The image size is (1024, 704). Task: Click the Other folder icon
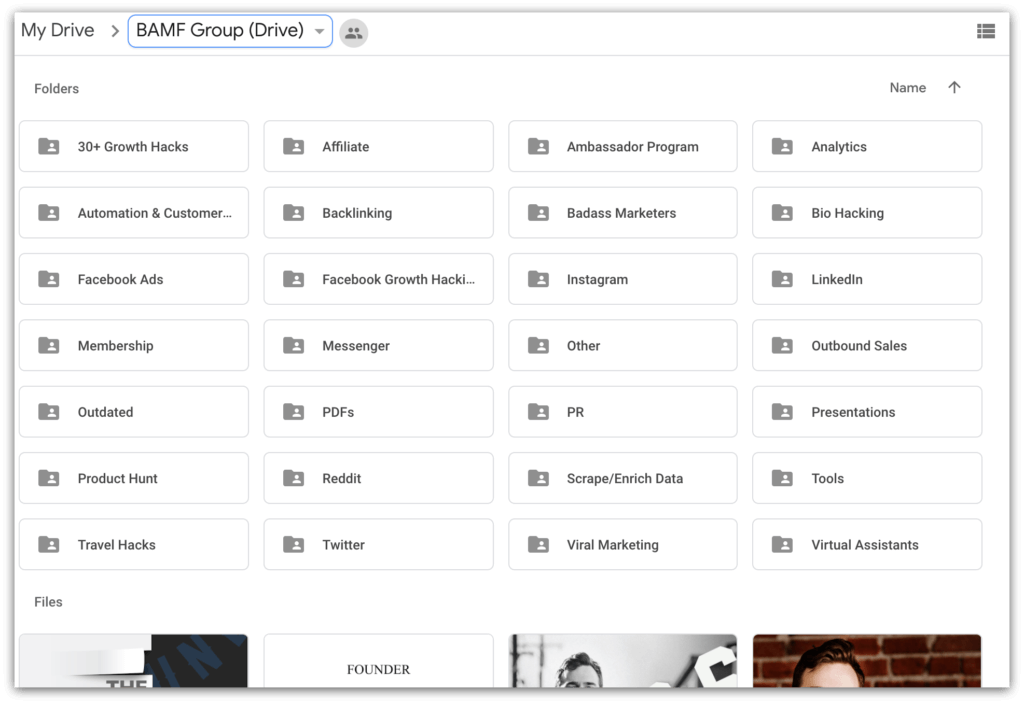click(x=538, y=345)
